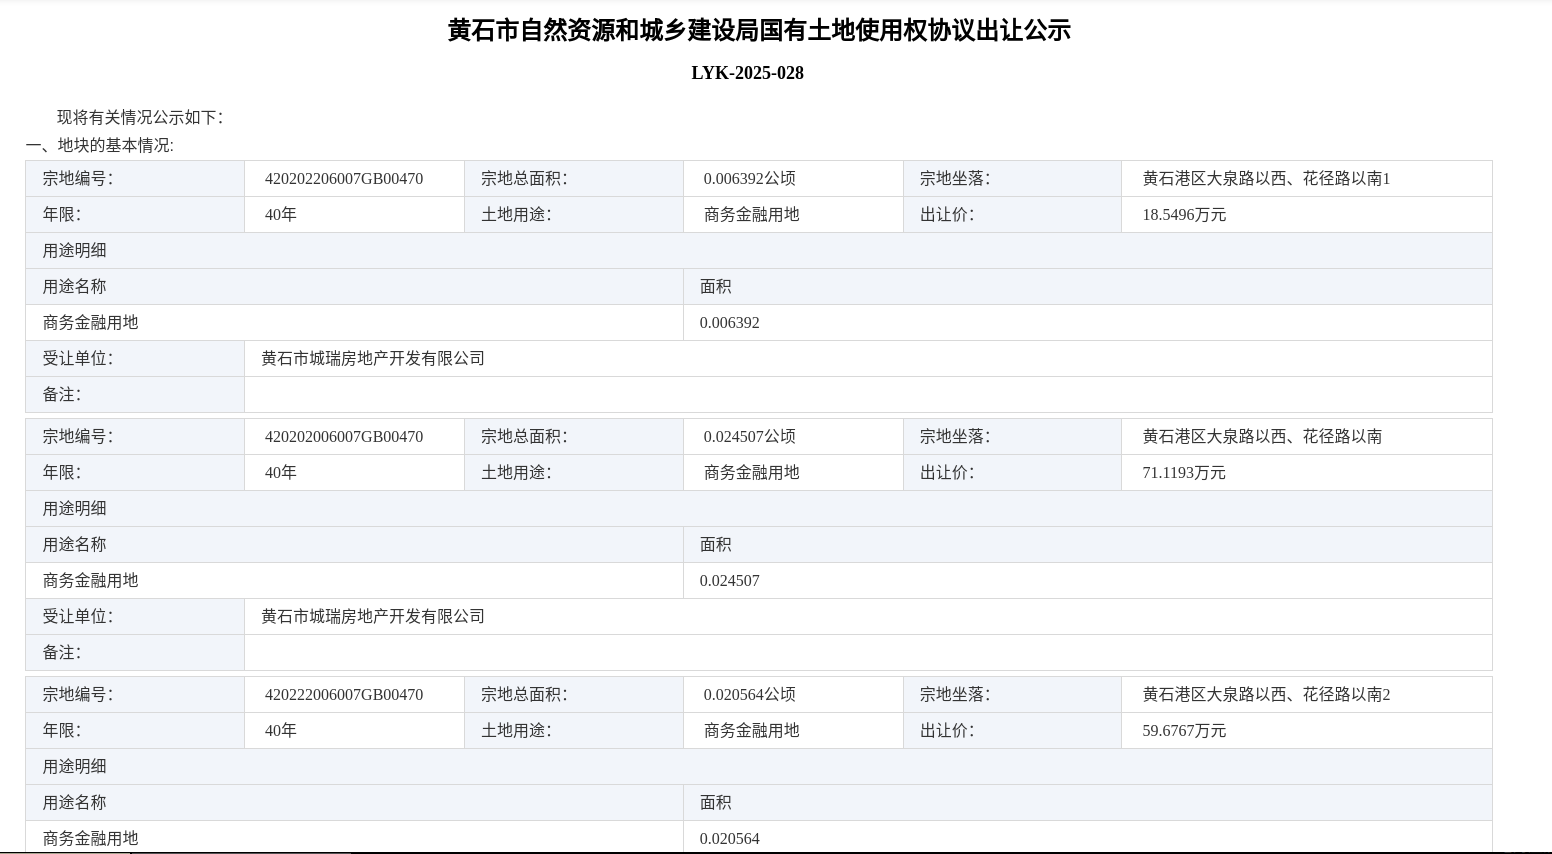Image resolution: width=1552 pixels, height=854 pixels.
Task: Click the location cell ending with 花径路以南2
Action: coord(1266,695)
